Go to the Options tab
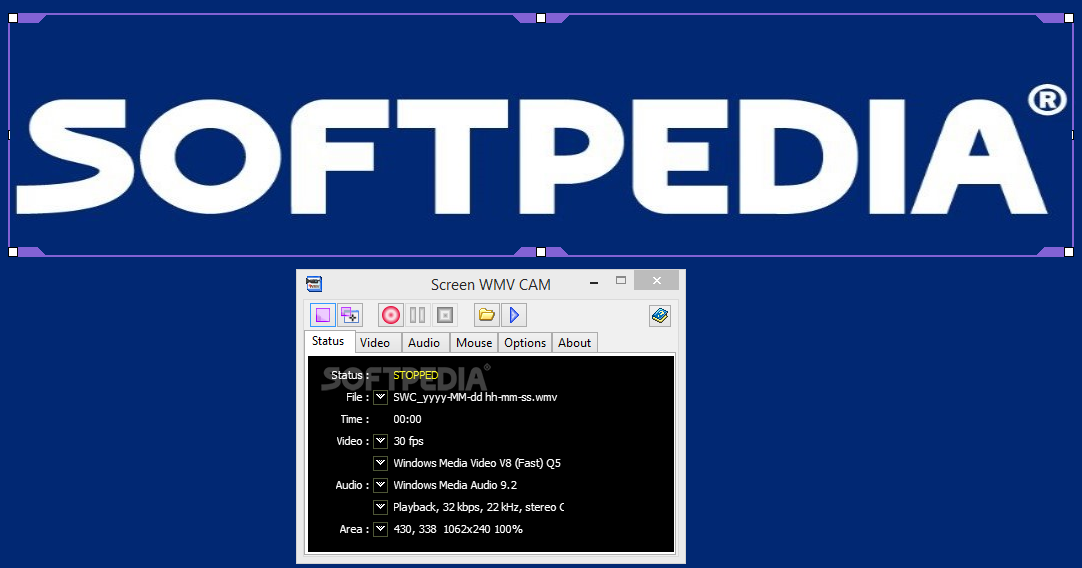The width and height of the screenshot is (1082, 568). click(x=525, y=343)
